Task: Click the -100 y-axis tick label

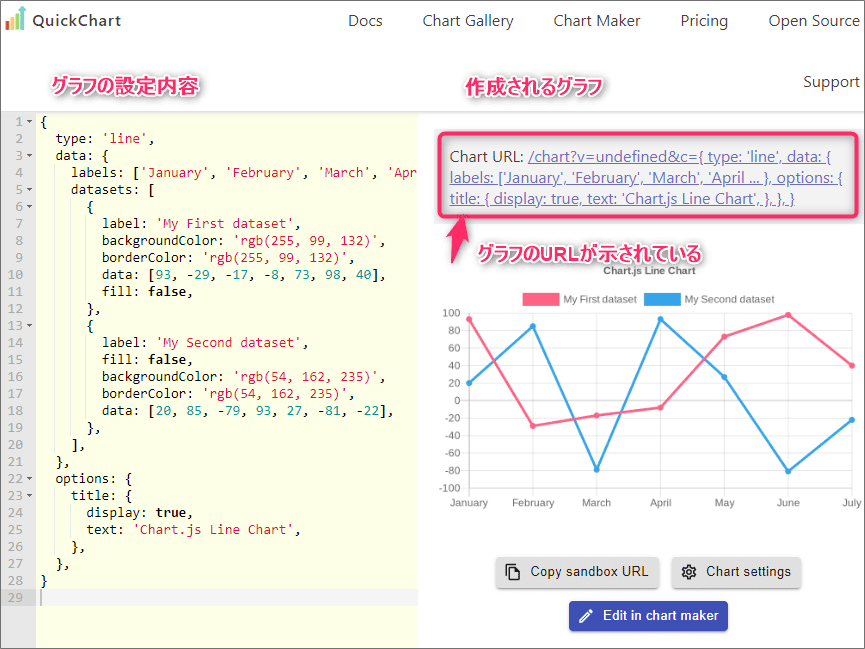Action: tap(449, 488)
